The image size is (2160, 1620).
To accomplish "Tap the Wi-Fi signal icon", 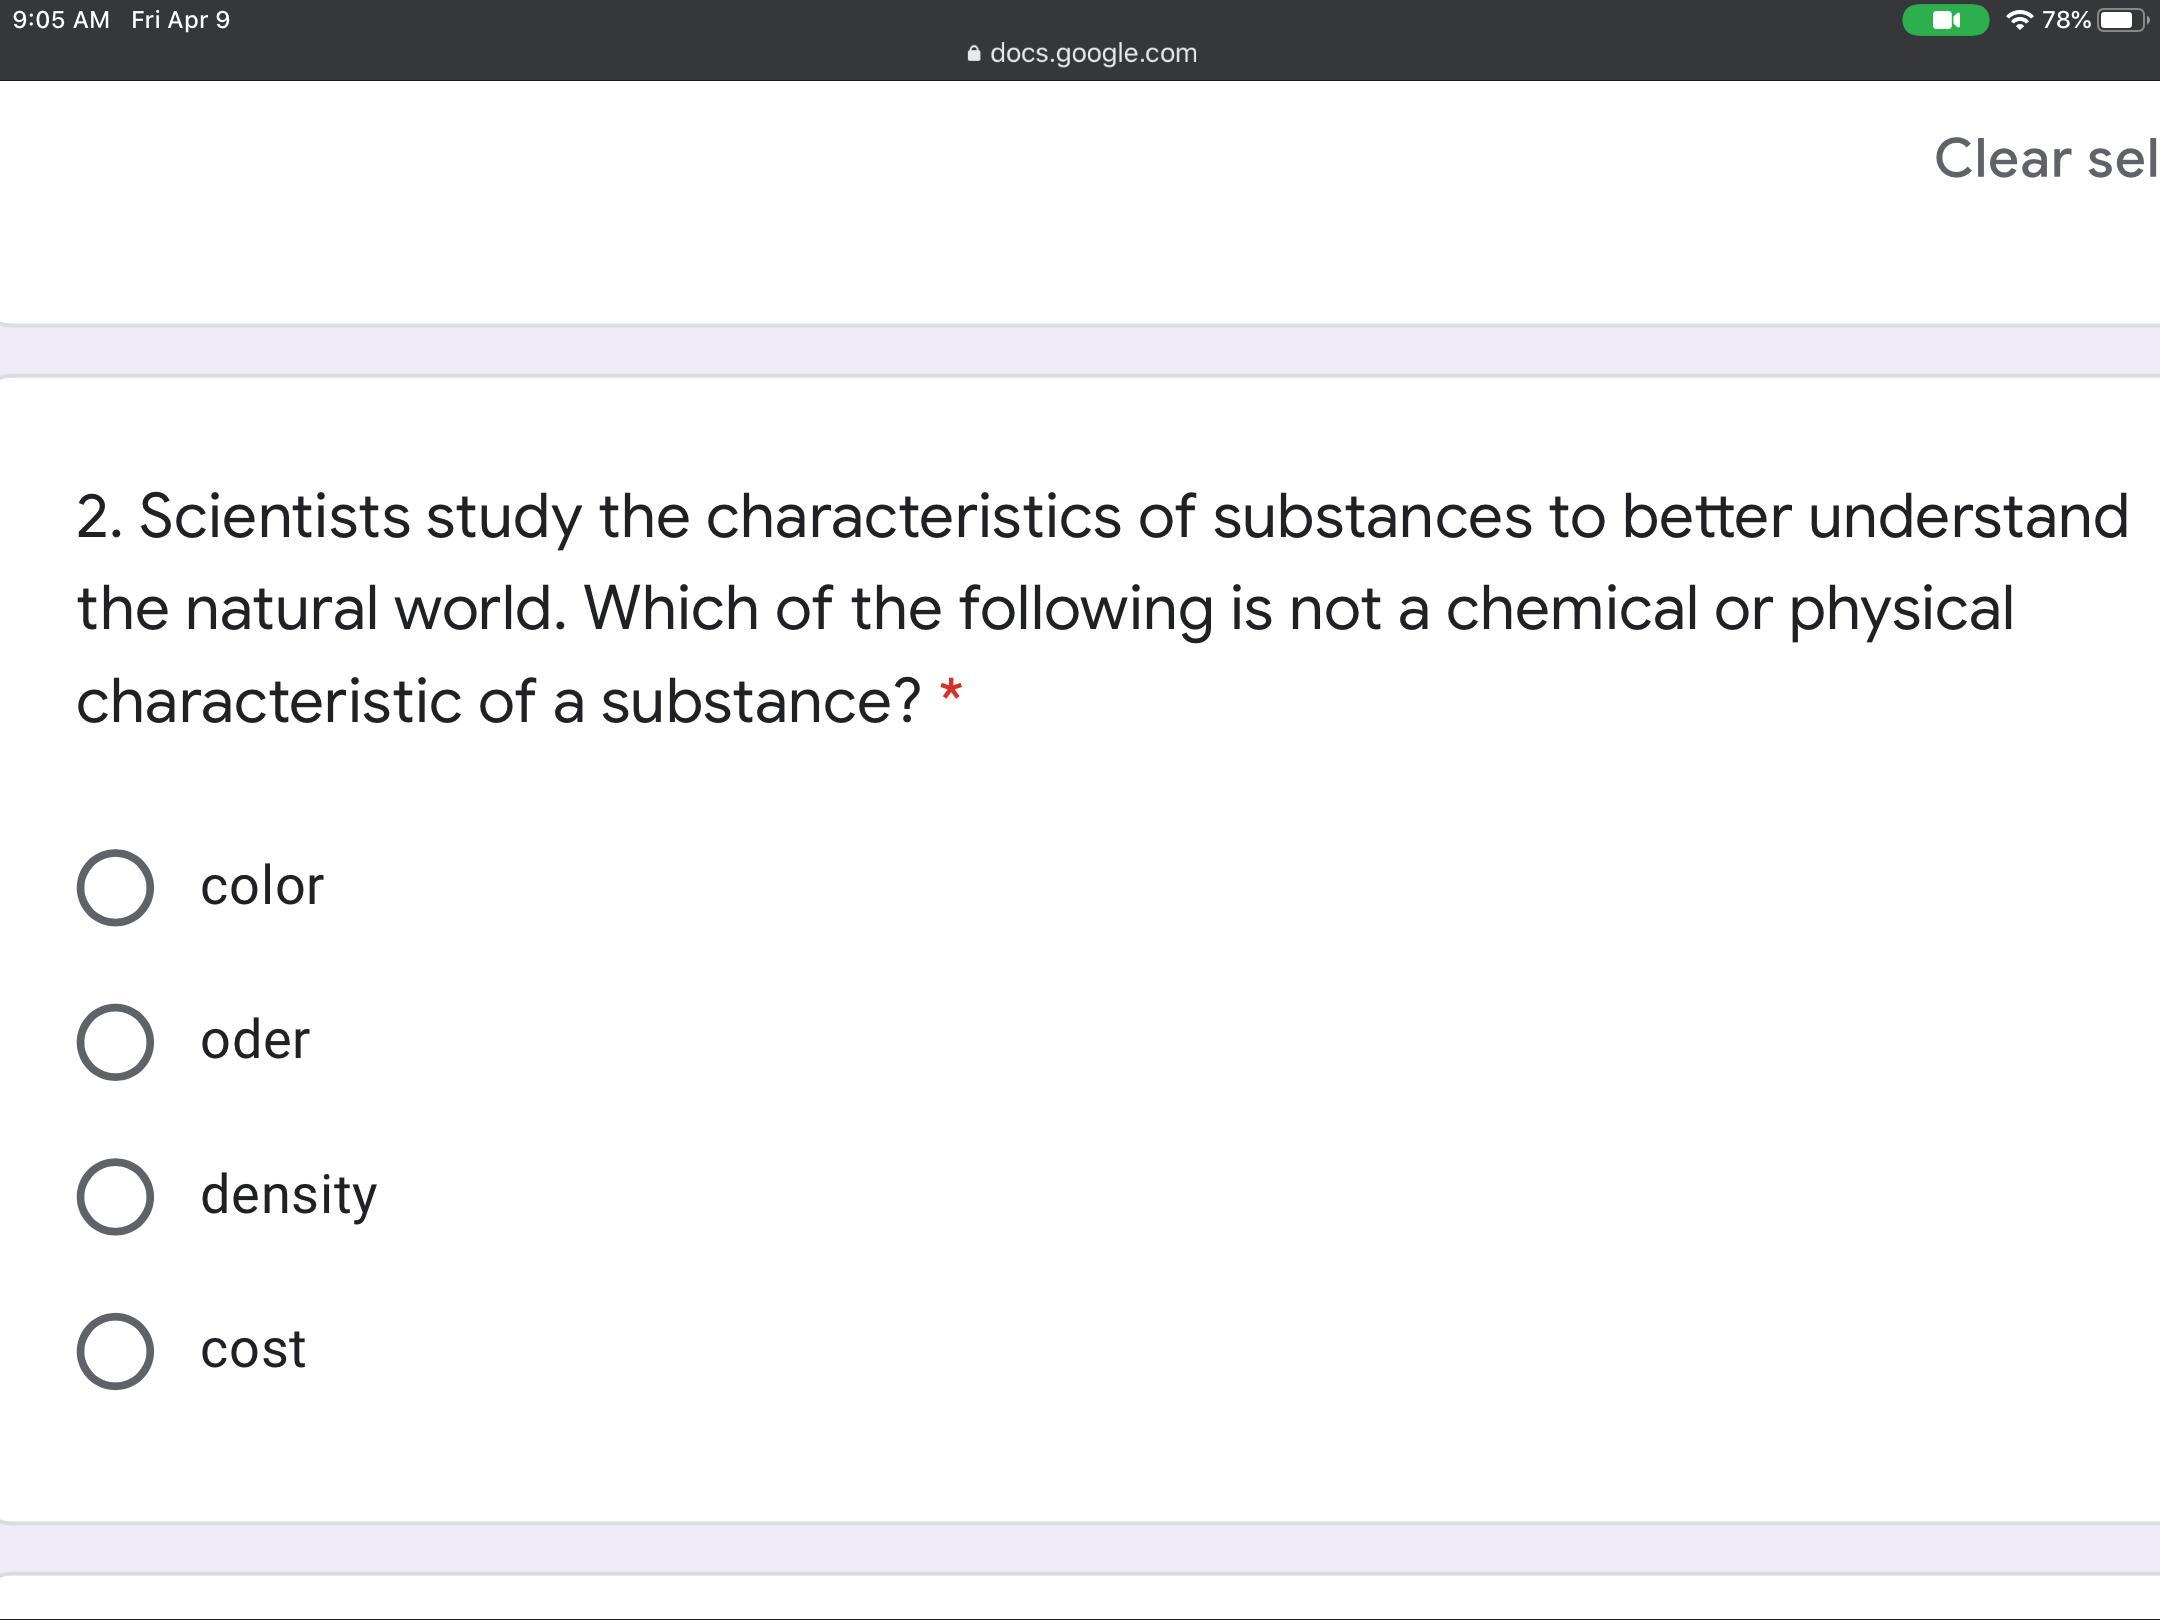I will point(2019,20).
